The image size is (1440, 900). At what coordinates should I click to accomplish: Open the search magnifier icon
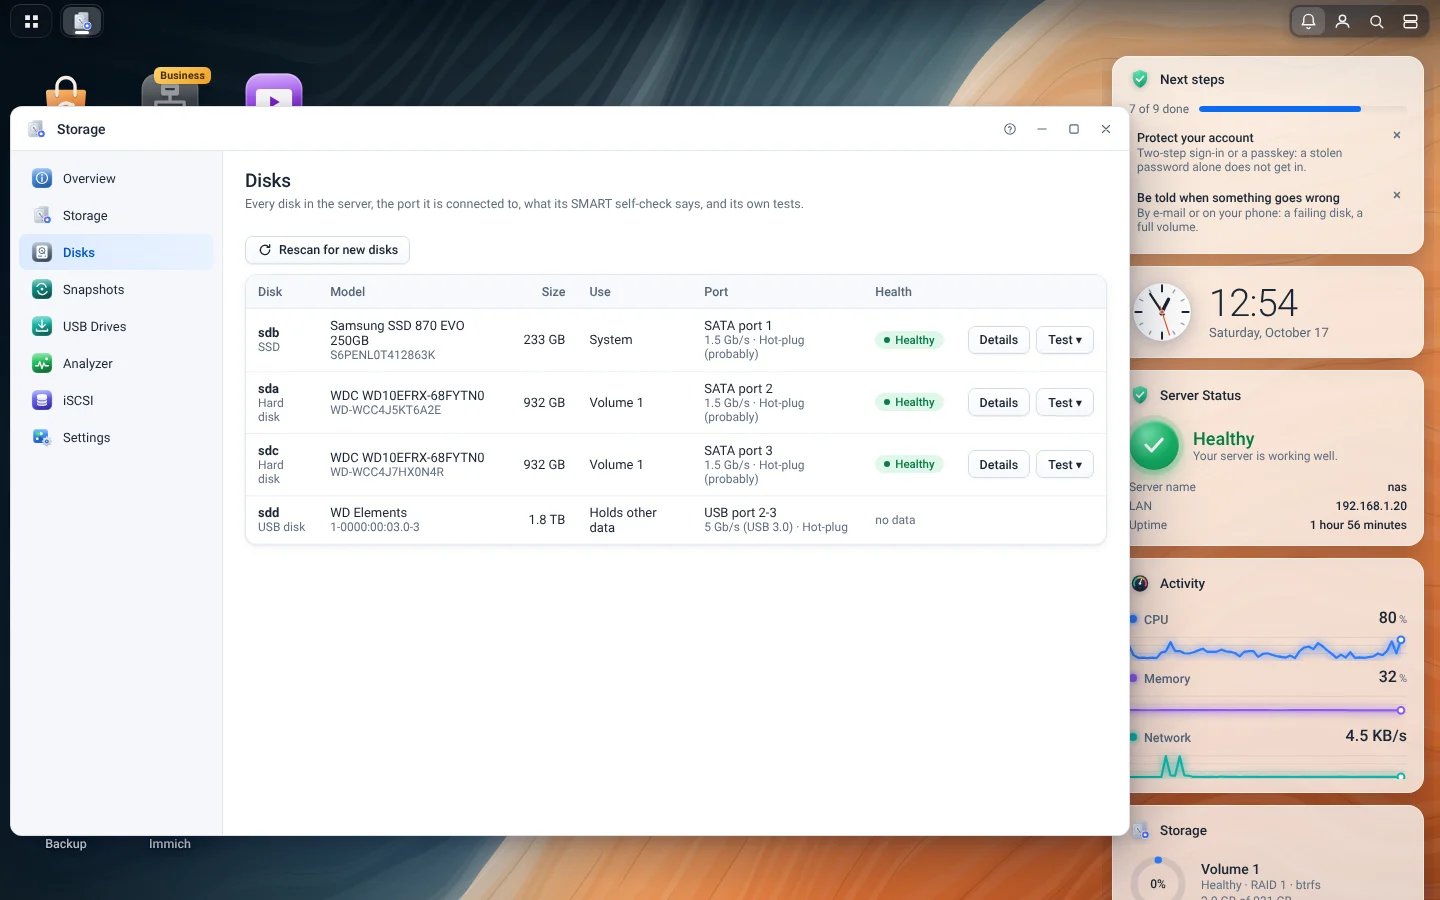[1376, 21]
